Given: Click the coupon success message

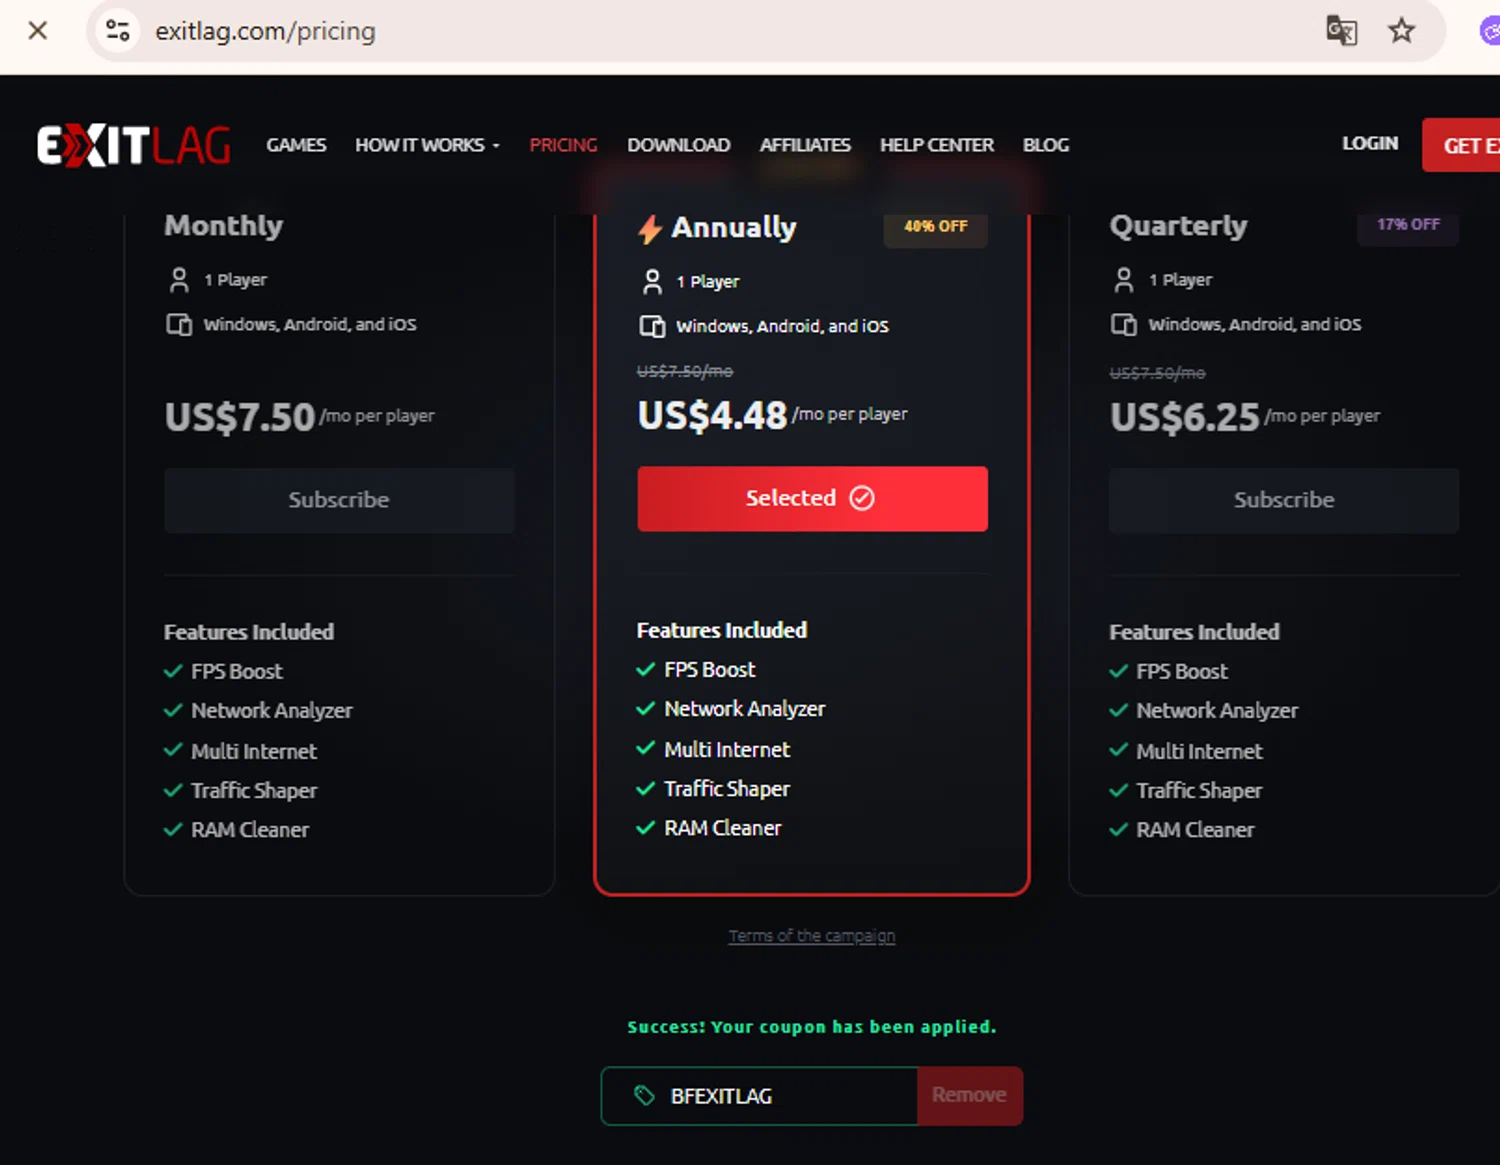Looking at the screenshot, I should point(812,1027).
